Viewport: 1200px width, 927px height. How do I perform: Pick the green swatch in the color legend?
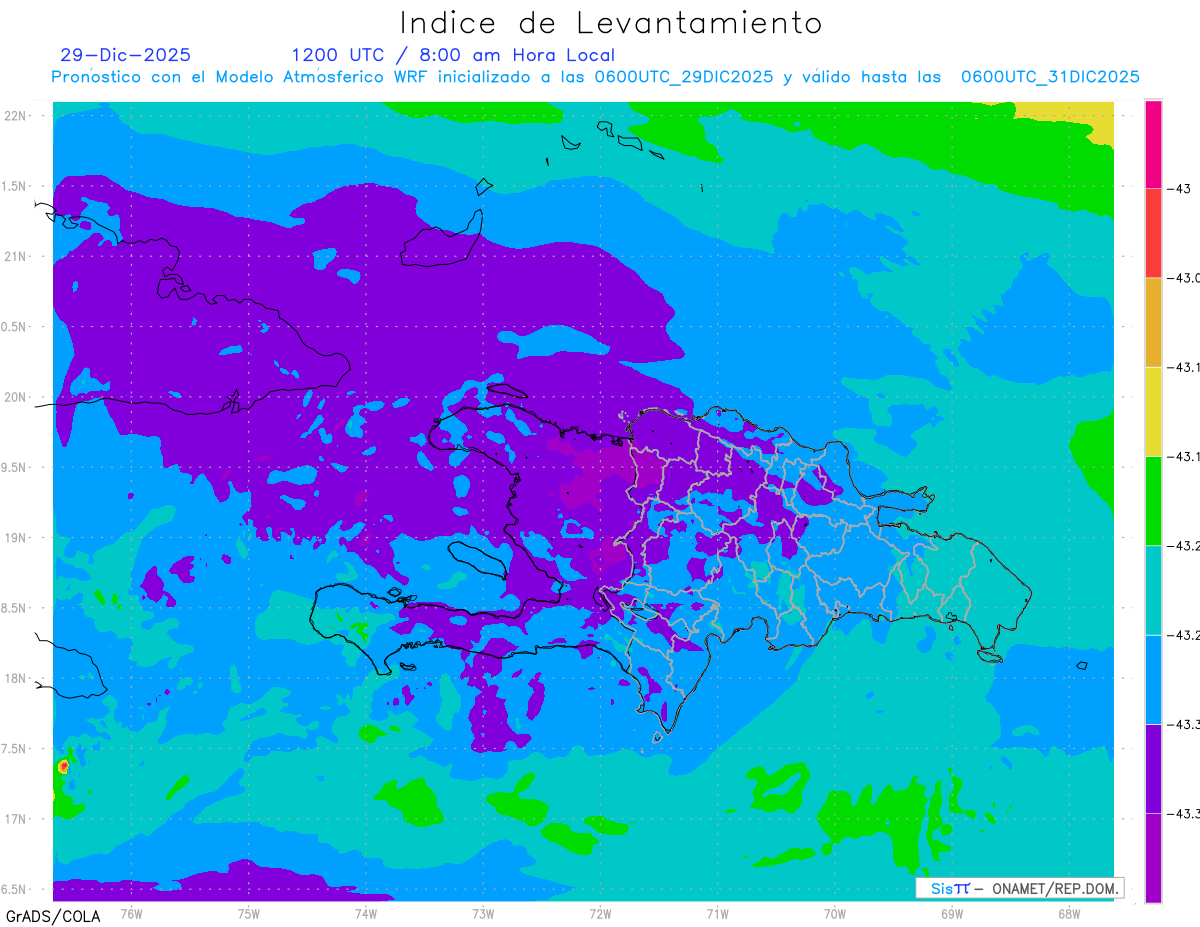pos(1153,500)
